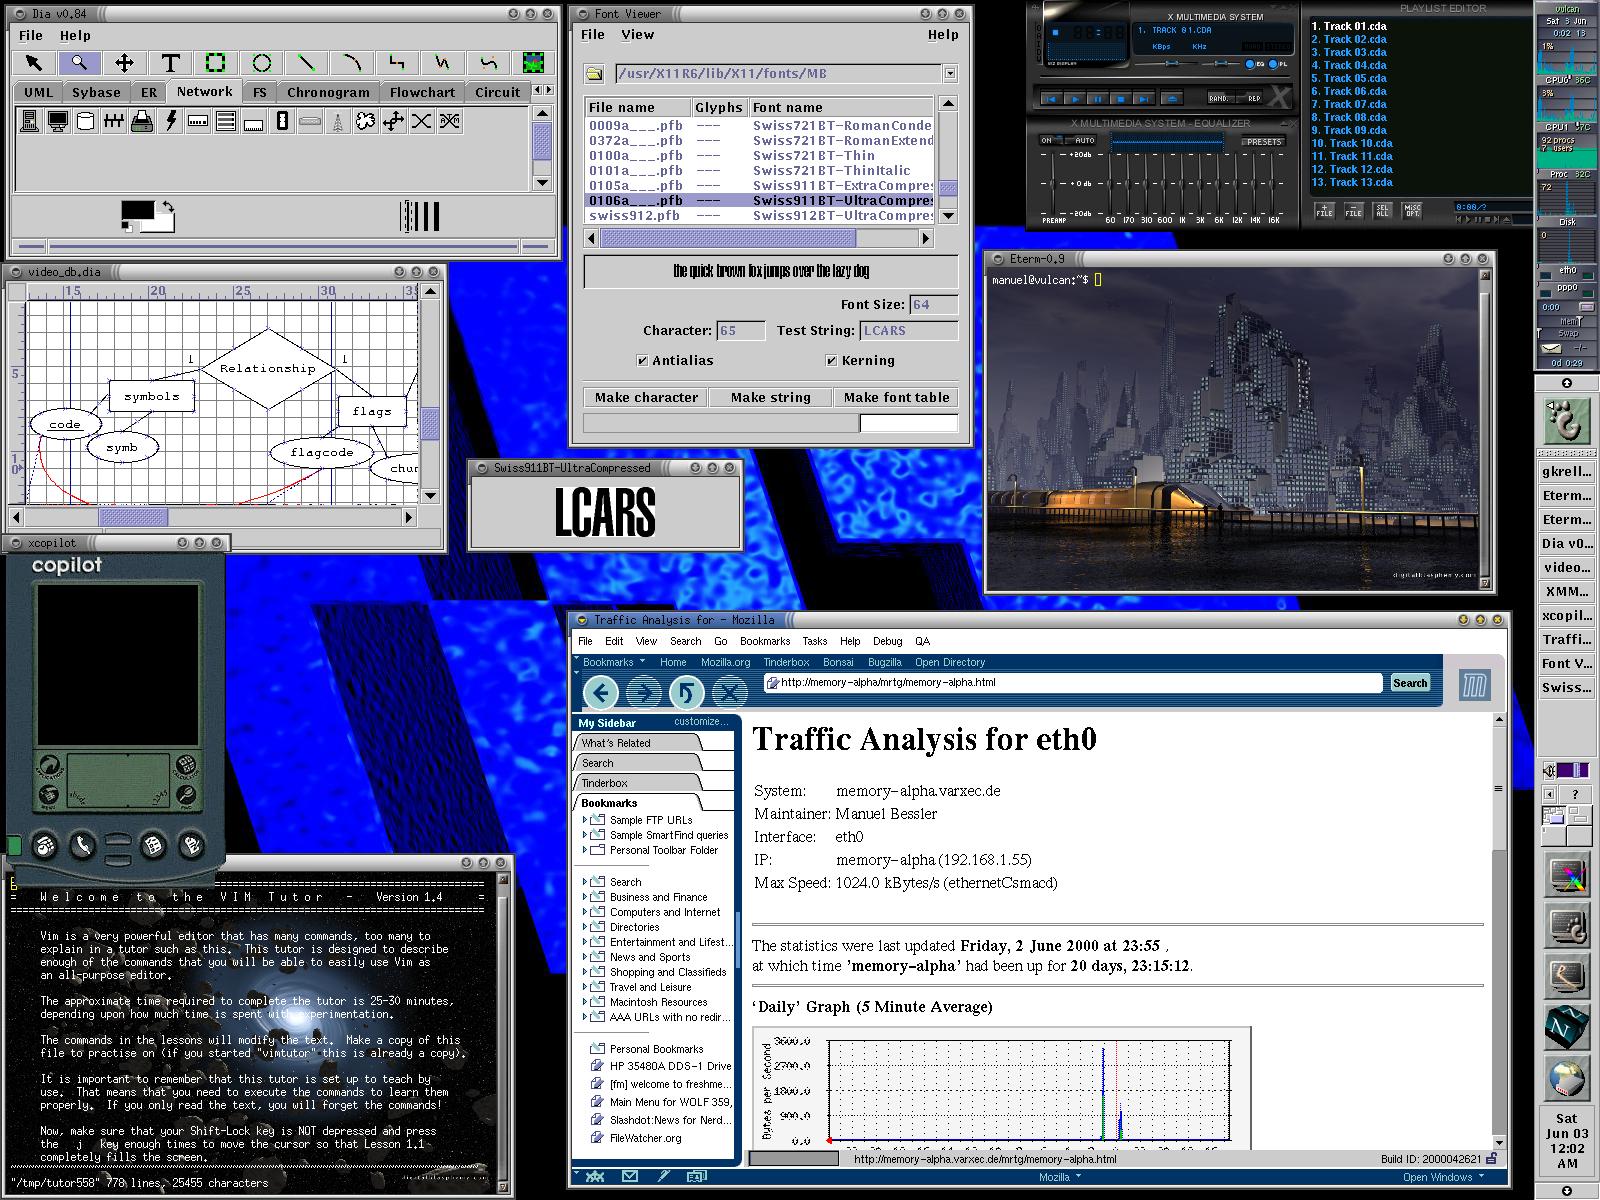Screen dimensions: 1600x1200
Task: Go back in Mozilla browser
Action: coord(600,692)
